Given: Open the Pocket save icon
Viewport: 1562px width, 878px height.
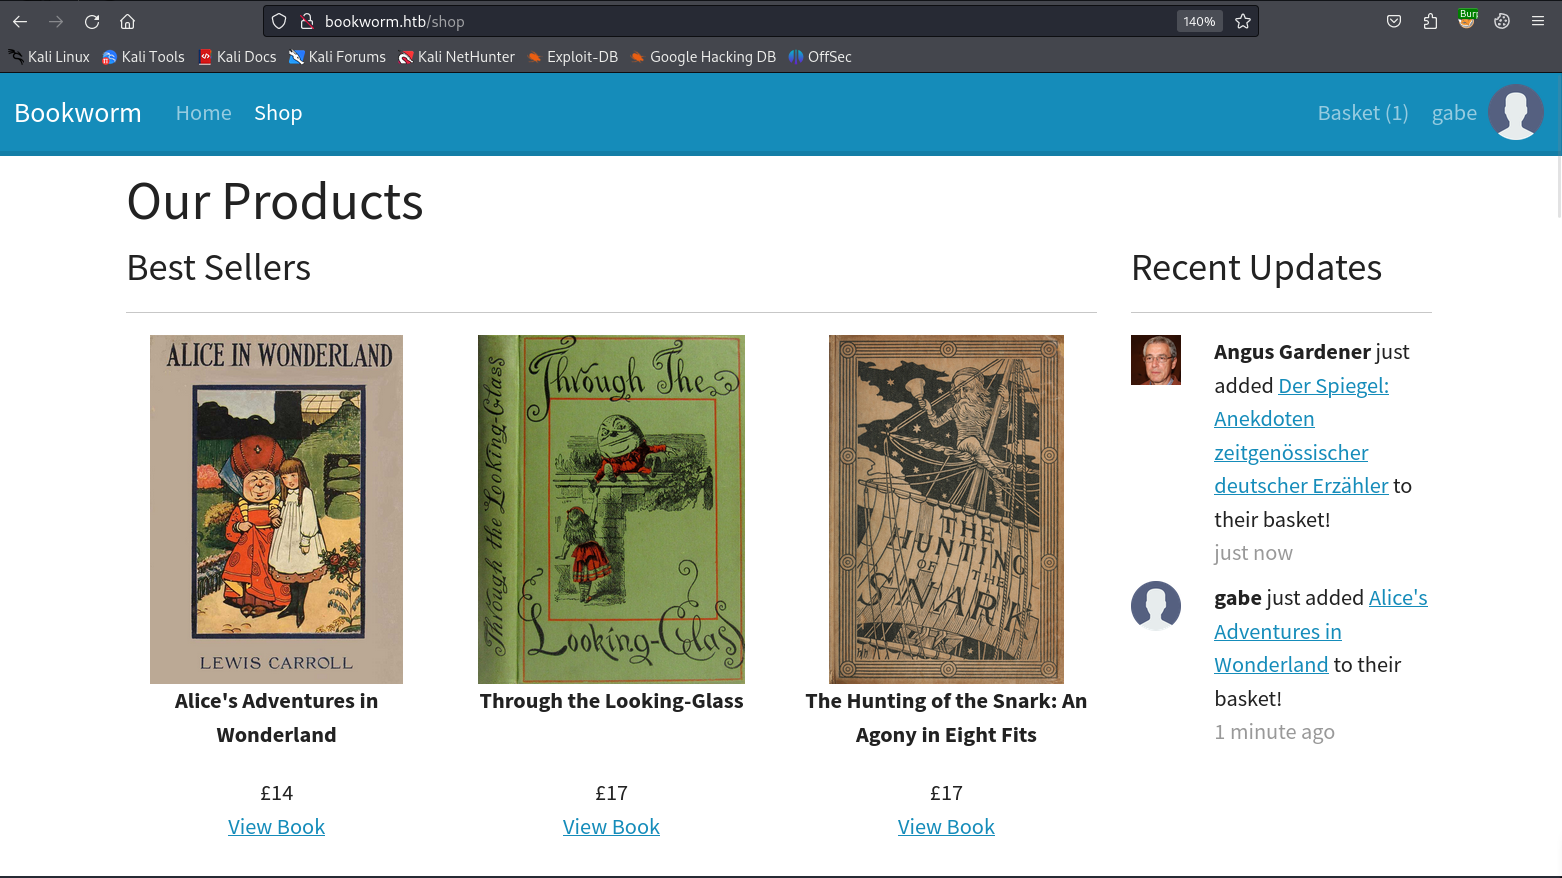Looking at the screenshot, I should coord(1394,21).
